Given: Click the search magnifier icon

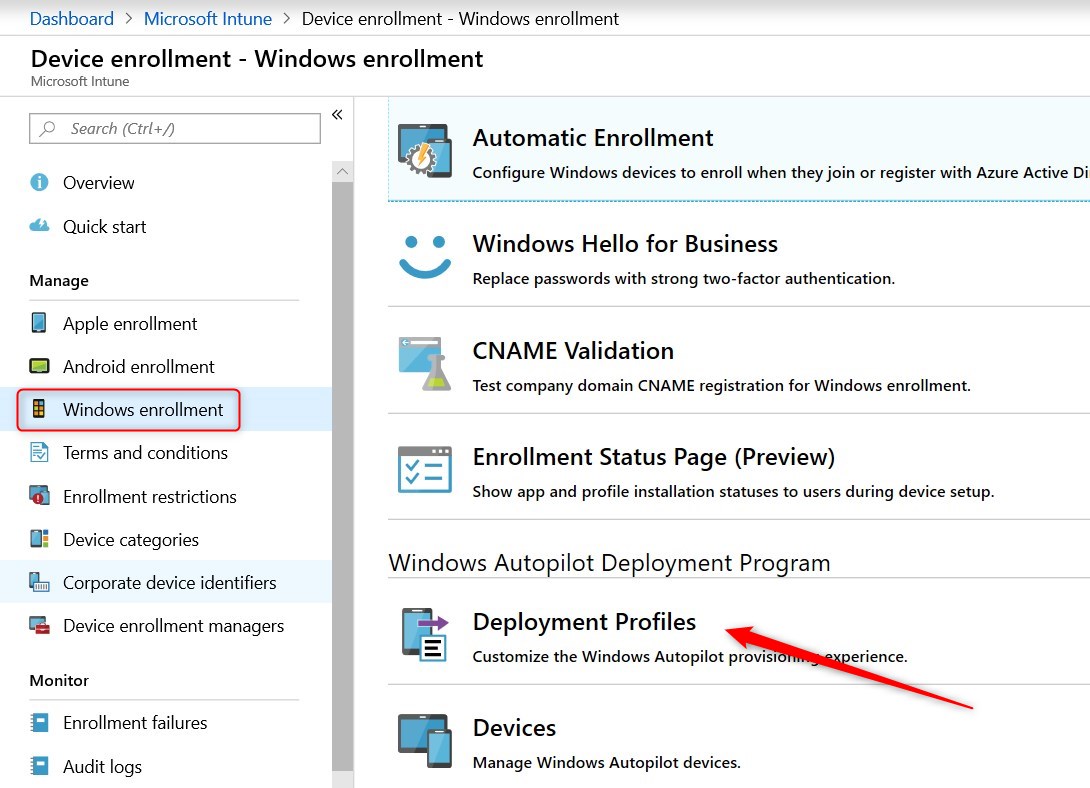Looking at the screenshot, I should click(47, 129).
